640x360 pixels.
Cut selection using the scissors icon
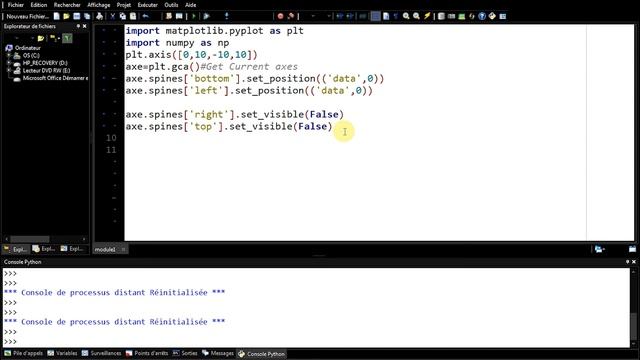113,16
